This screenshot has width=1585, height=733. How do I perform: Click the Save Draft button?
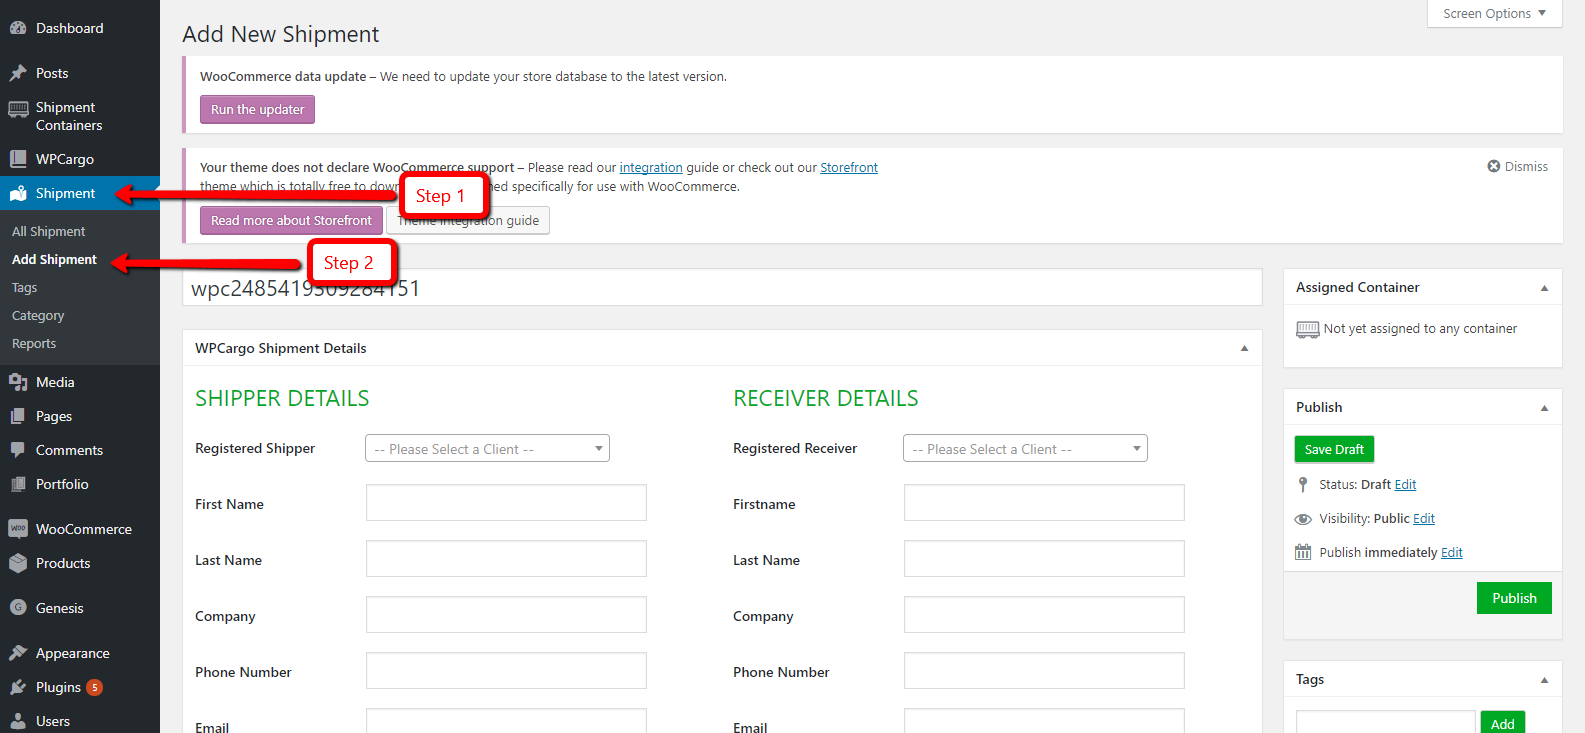pyautogui.click(x=1334, y=449)
